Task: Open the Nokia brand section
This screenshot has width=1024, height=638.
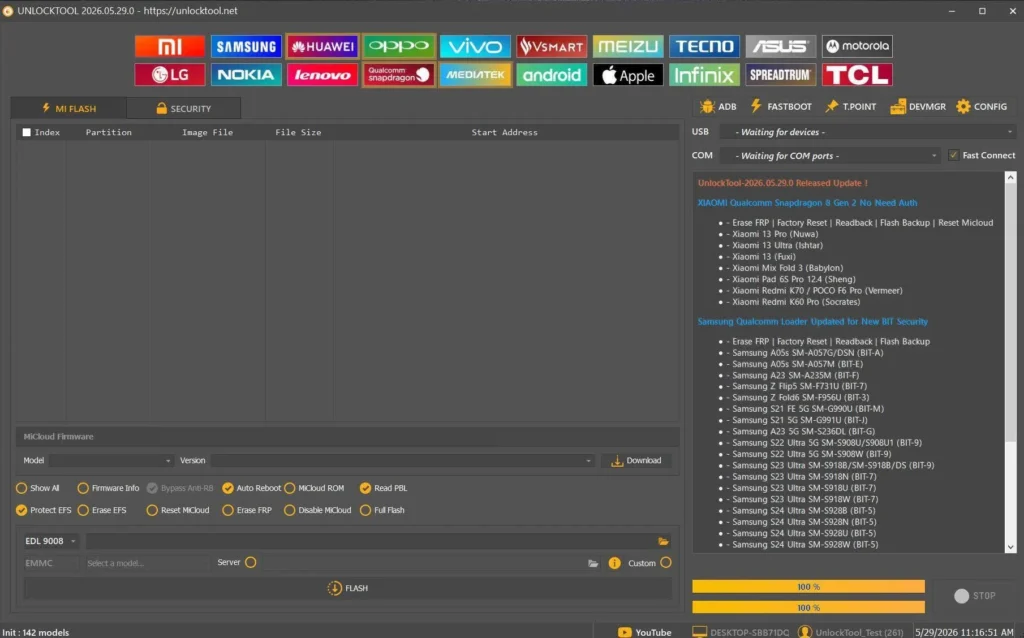Action: 246,74
